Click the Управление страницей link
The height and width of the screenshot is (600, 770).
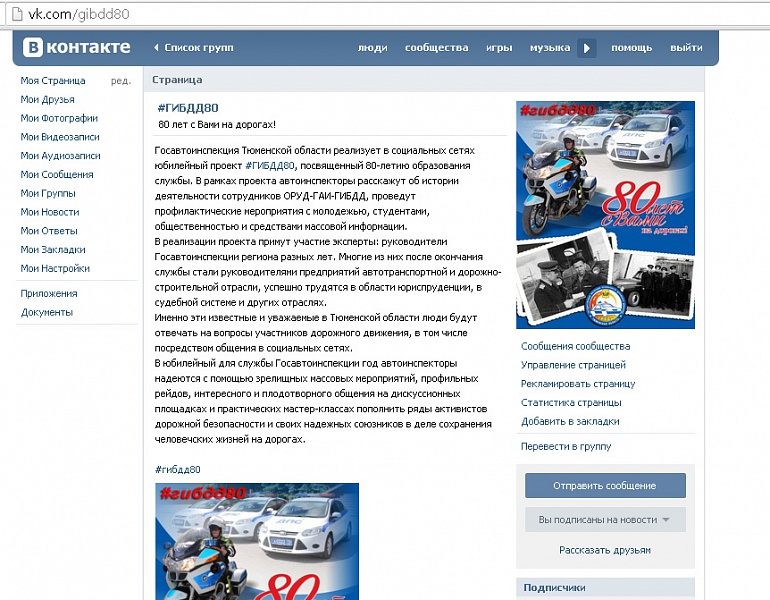click(x=573, y=365)
